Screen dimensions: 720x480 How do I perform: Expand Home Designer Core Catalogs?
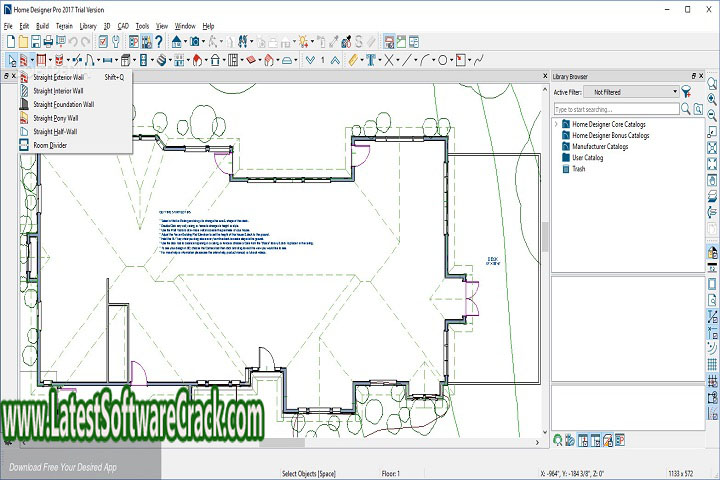pos(558,123)
